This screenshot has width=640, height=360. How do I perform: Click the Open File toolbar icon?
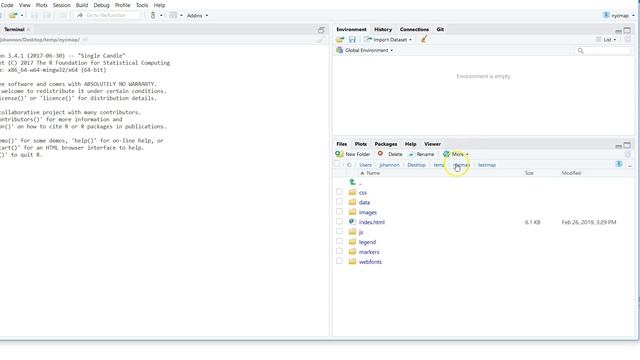[x=13, y=16]
